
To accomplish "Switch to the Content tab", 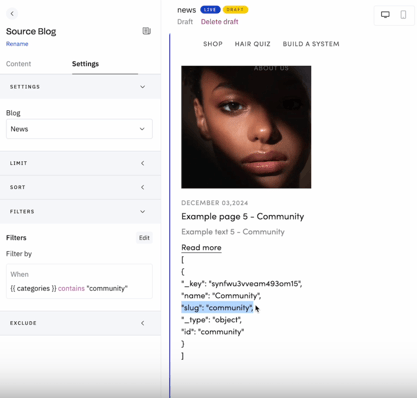I will [18, 64].
